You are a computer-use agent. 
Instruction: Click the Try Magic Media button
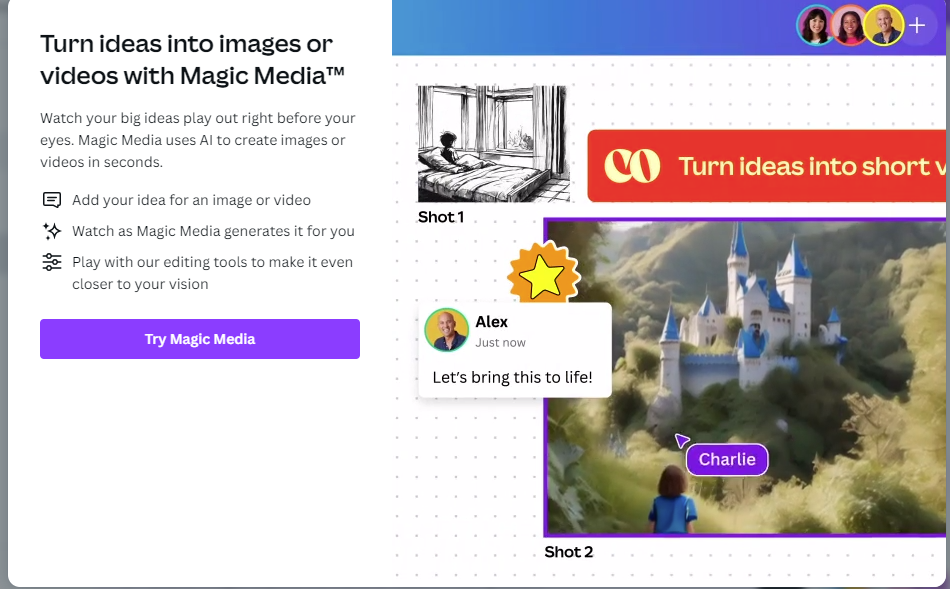199,339
